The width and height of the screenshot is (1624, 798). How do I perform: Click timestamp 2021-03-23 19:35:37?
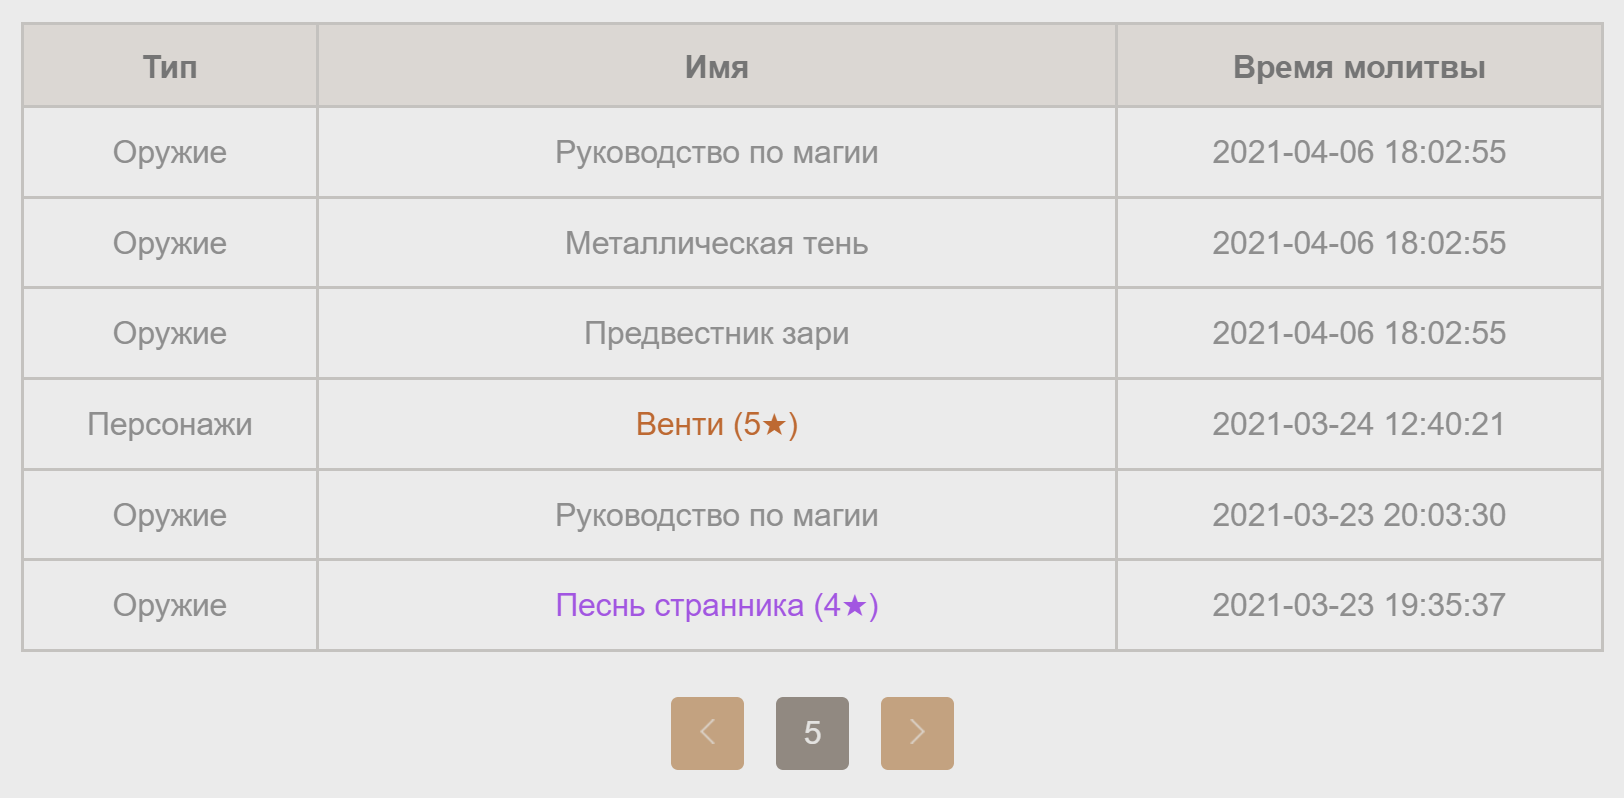tap(1358, 605)
